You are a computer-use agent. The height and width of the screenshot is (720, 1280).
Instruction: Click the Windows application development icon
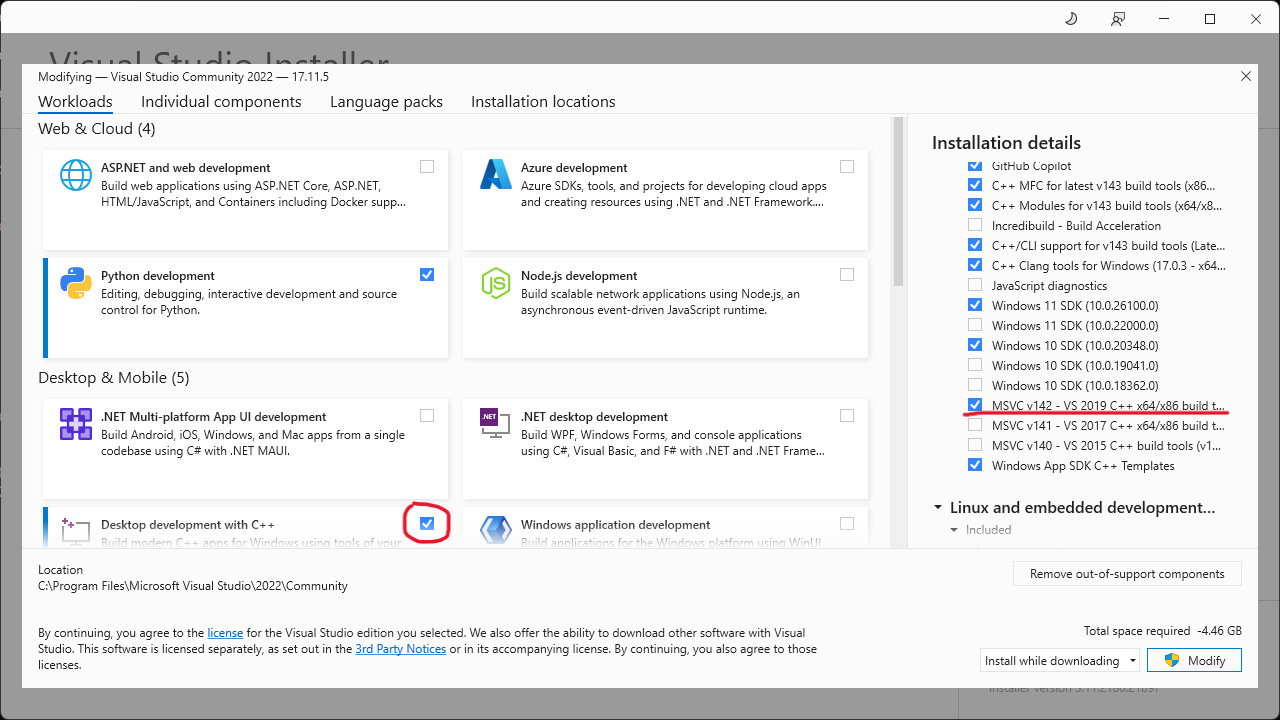coord(496,530)
